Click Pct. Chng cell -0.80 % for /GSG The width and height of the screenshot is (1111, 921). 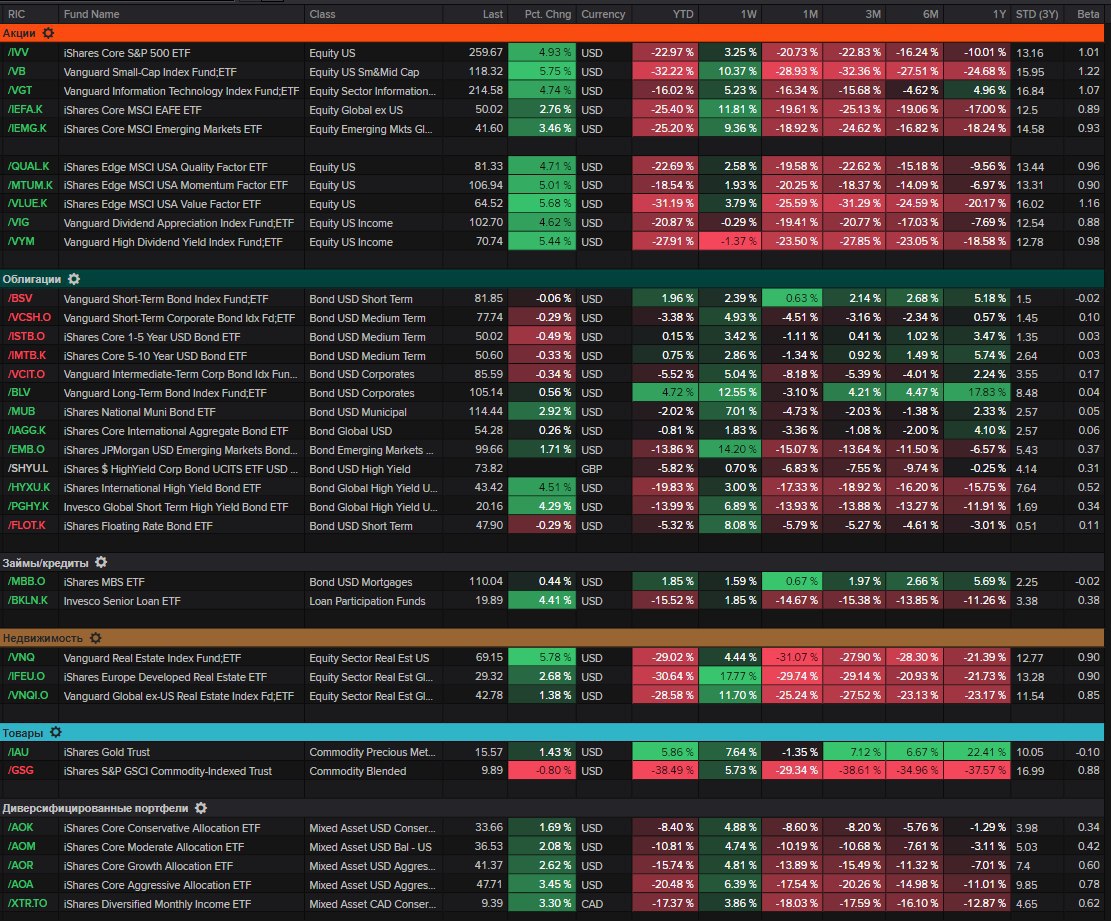(542, 770)
